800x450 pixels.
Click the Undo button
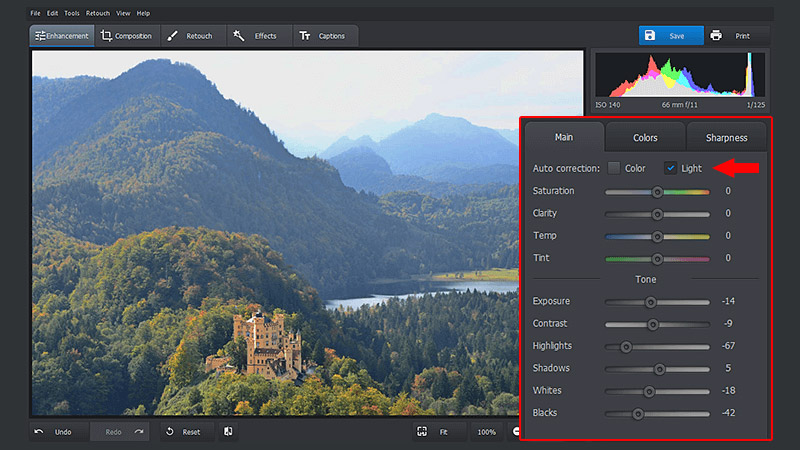point(59,432)
